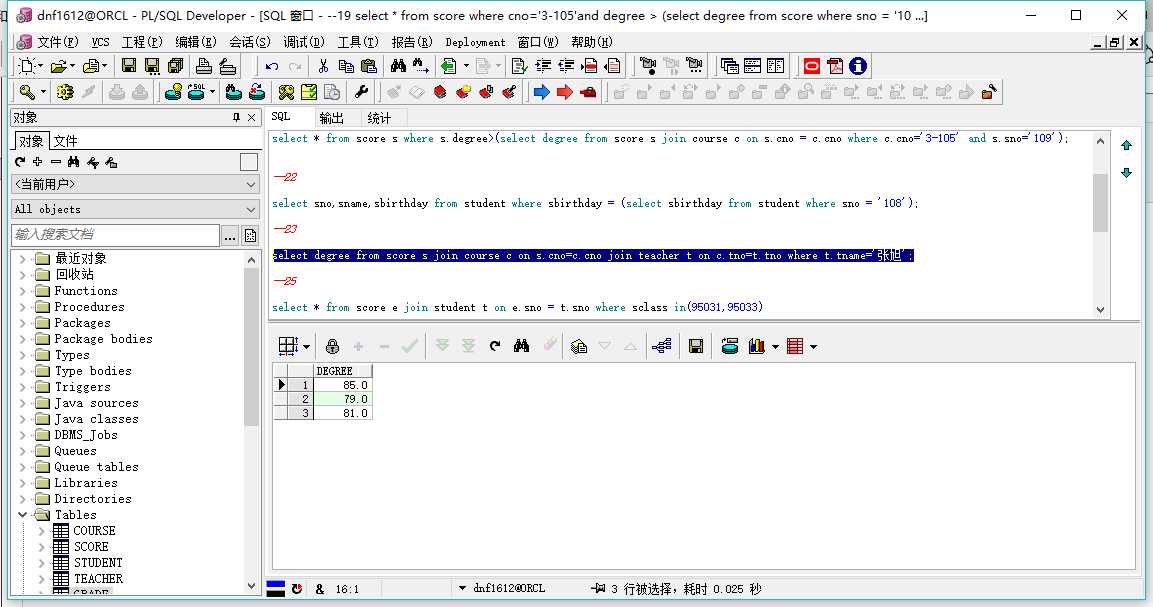Open the Deployment menu
1153x607 pixels.
[475, 43]
